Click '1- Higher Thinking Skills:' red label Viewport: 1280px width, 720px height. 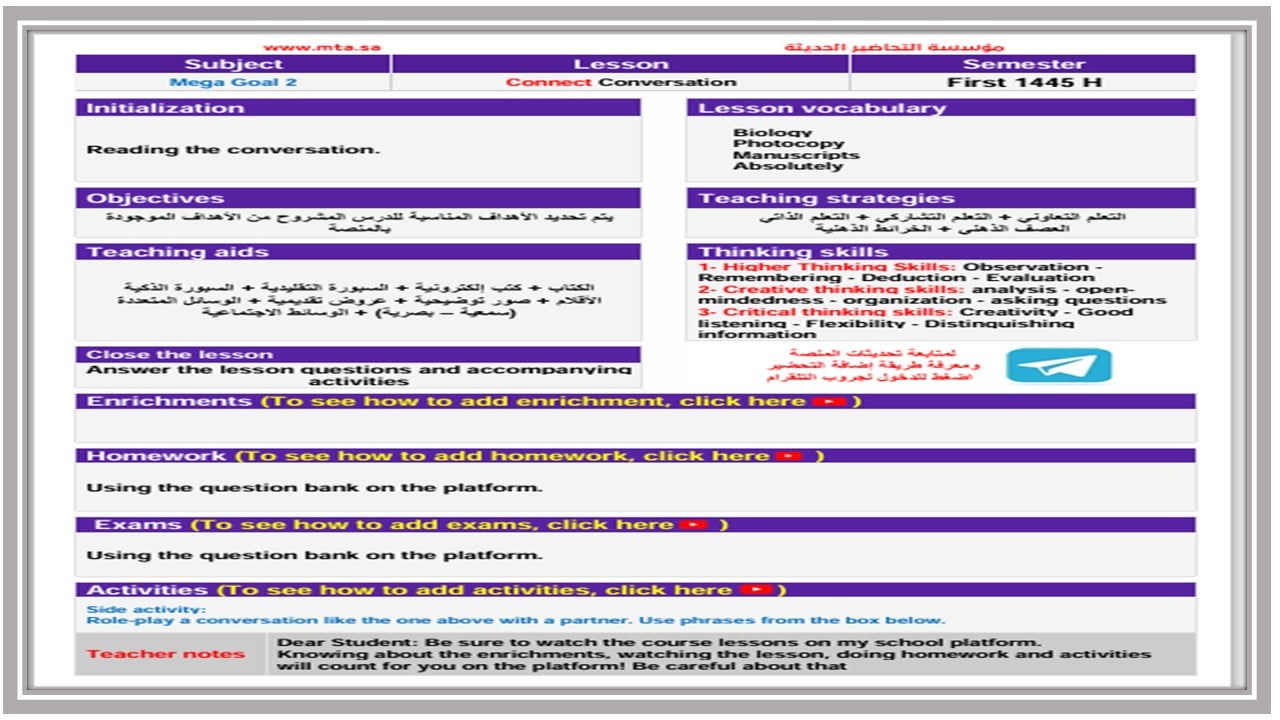click(x=827, y=267)
